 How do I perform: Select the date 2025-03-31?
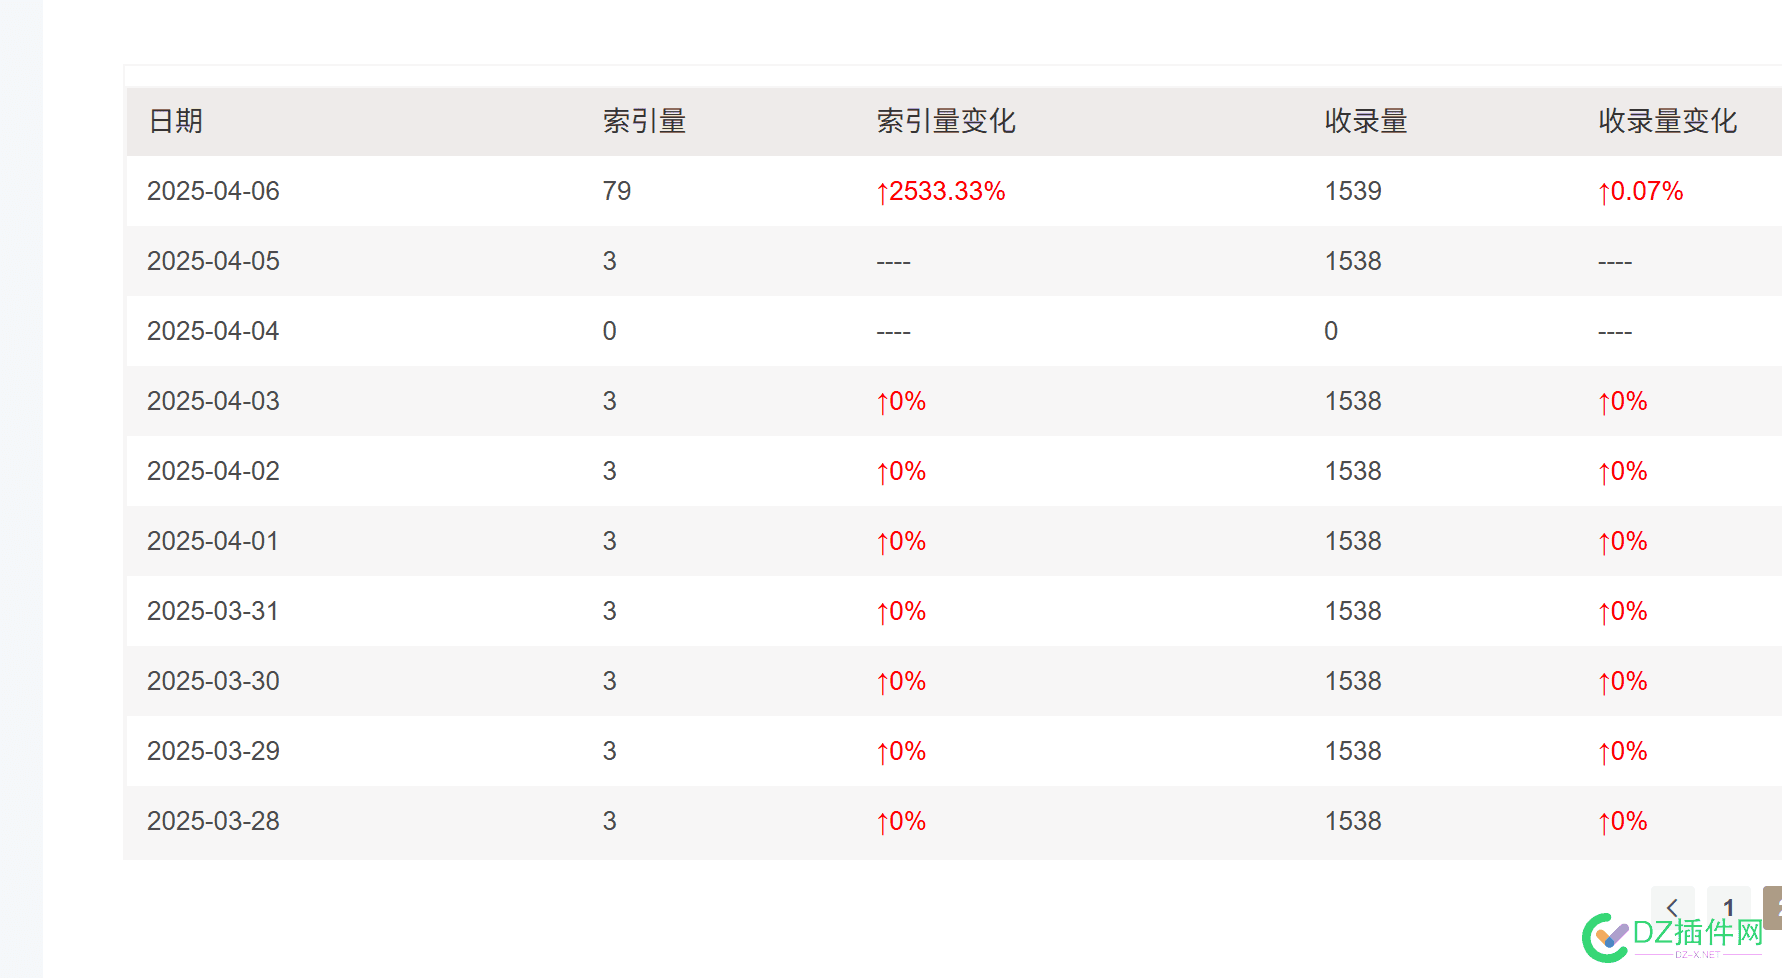213,611
